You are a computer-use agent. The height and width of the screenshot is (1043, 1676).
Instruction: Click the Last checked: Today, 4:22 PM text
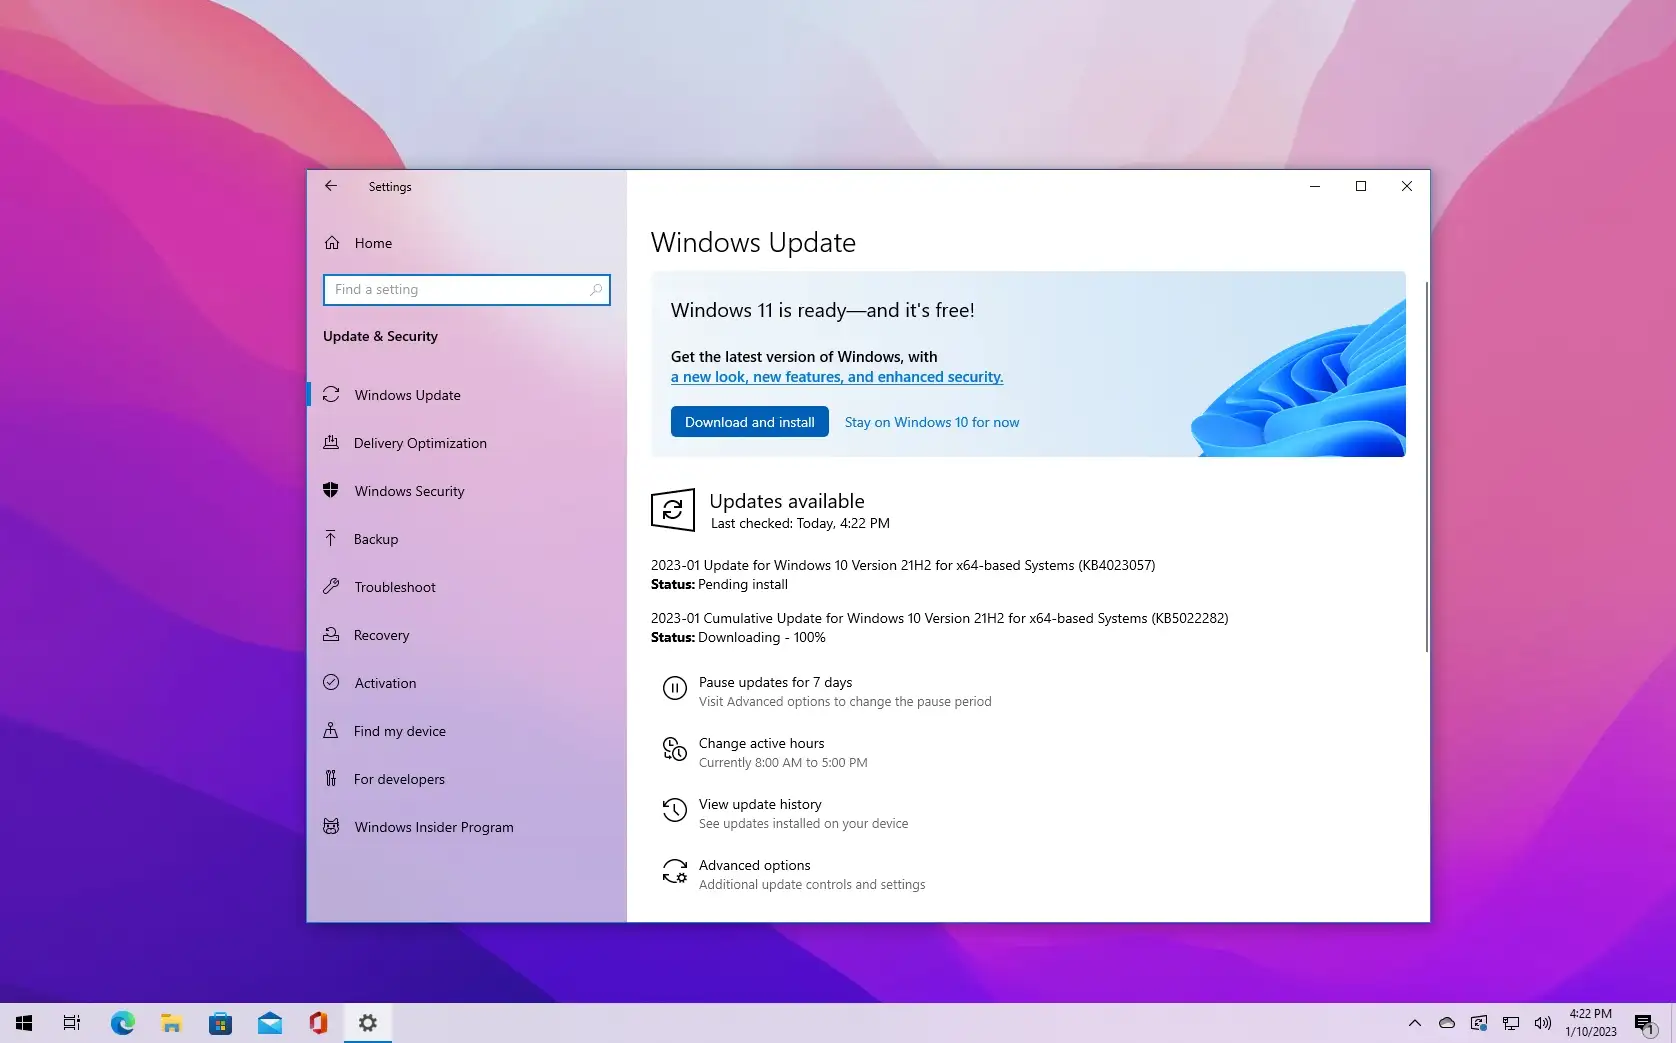coord(800,523)
